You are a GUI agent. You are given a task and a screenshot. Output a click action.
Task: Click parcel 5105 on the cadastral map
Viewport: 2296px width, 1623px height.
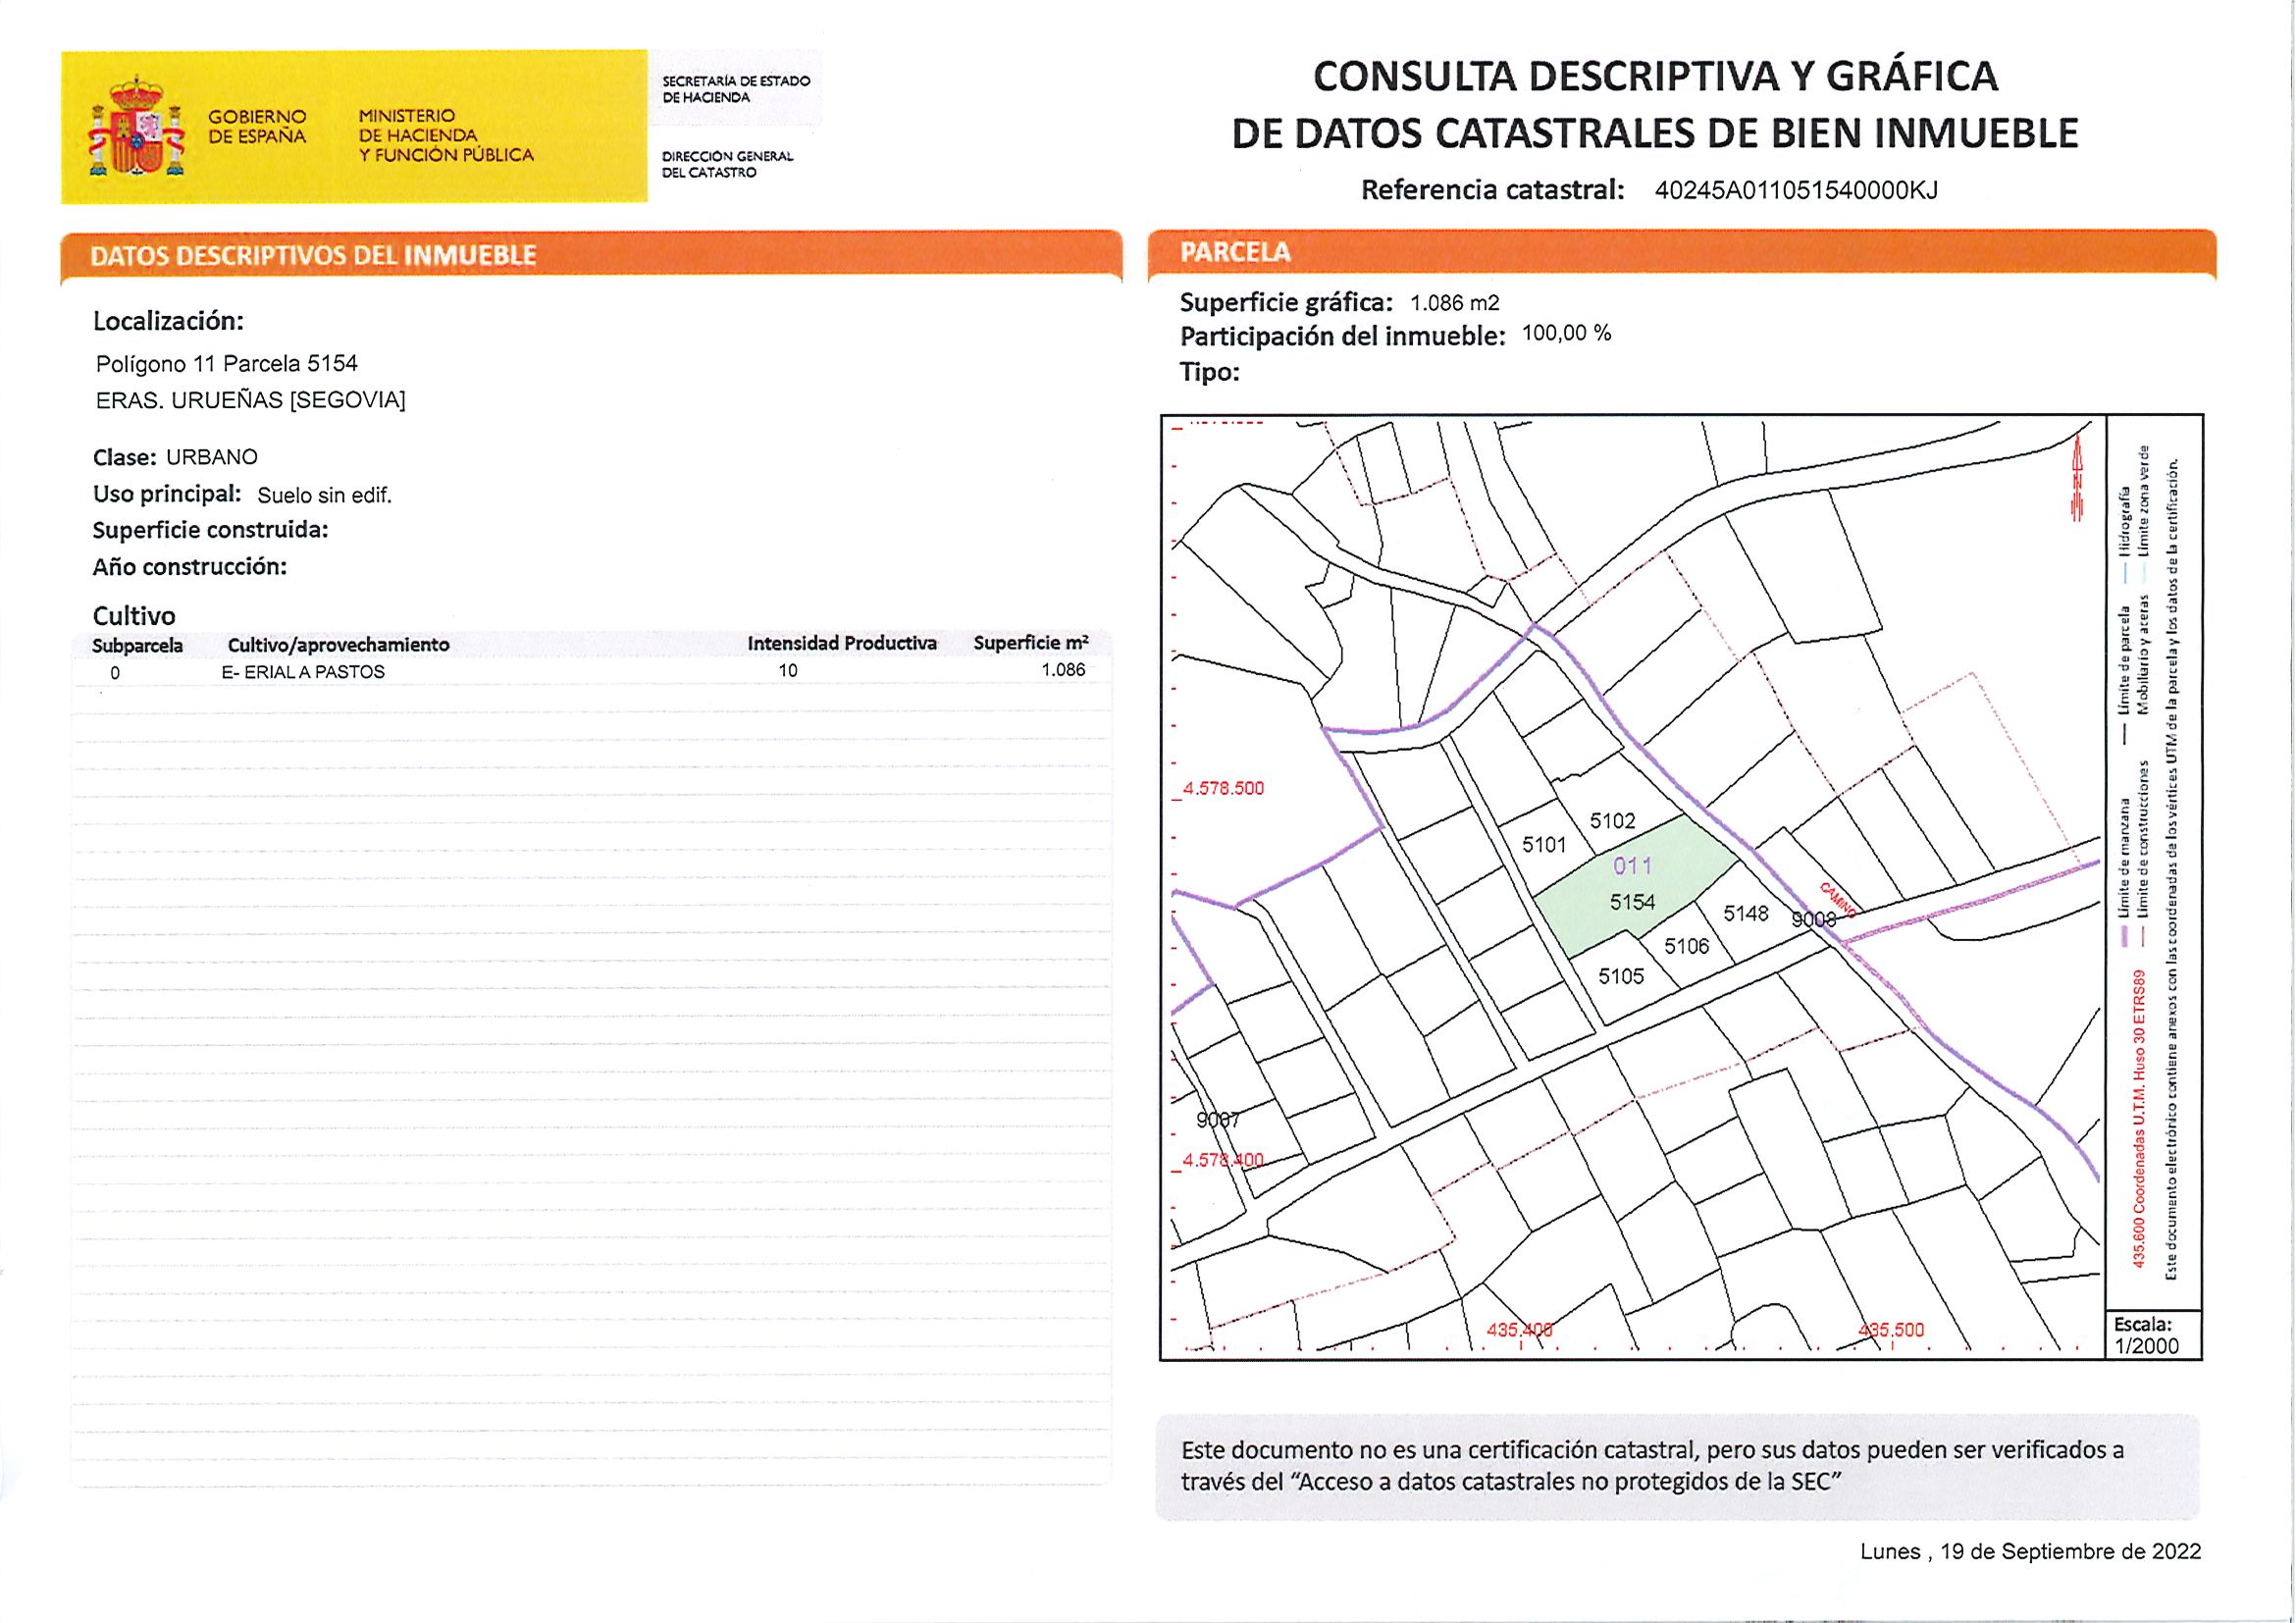point(1620,976)
